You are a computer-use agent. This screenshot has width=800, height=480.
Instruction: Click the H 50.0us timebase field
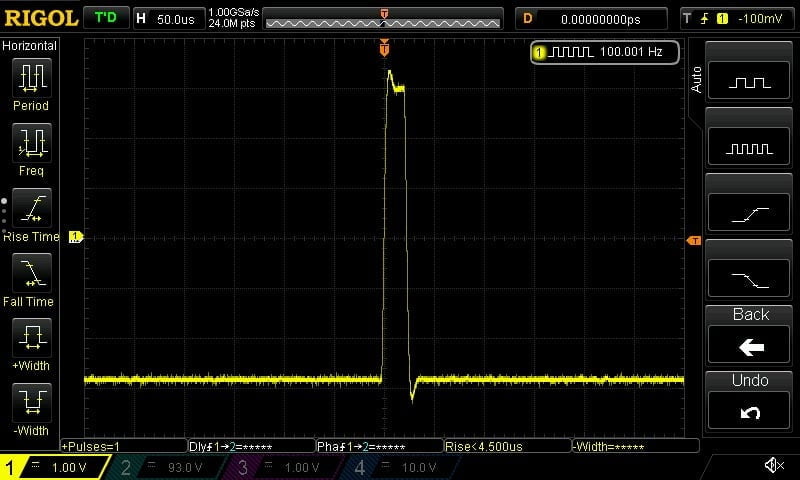(x=169, y=19)
